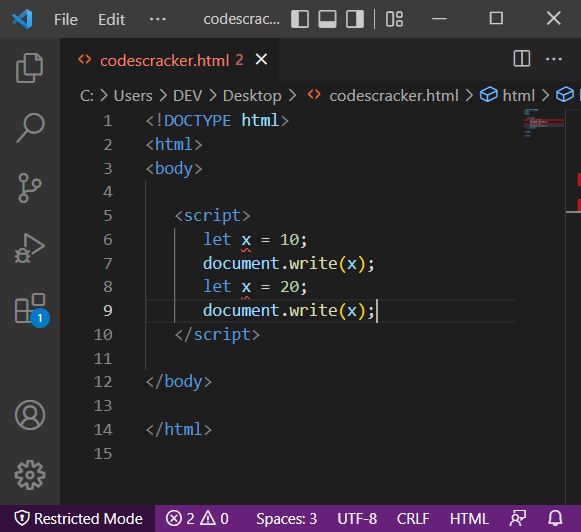Image resolution: width=581 pixels, height=532 pixels.
Task: Open notifications bell
Action: (555, 518)
